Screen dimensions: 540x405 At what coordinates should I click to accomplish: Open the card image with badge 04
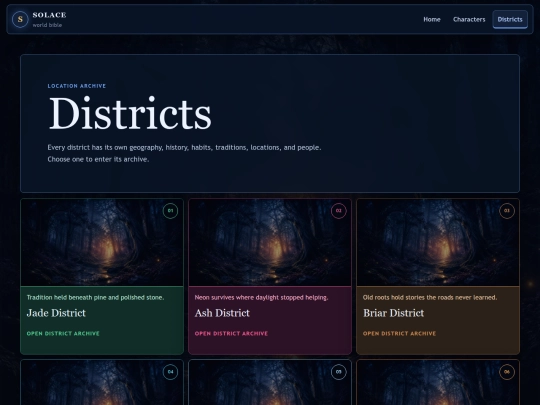(102, 383)
